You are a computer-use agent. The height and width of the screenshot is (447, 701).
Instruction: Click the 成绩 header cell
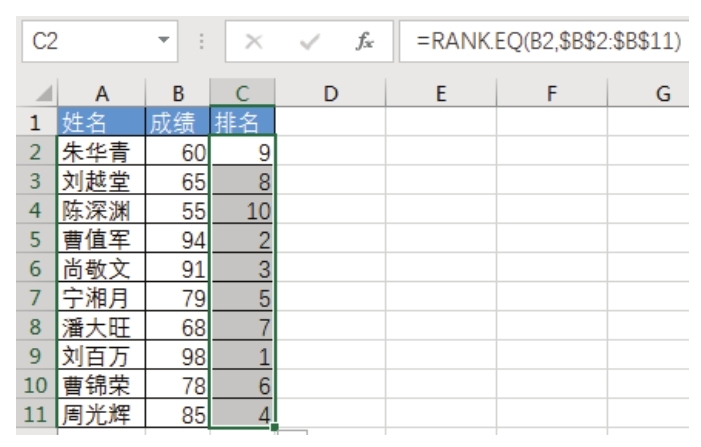pyautogui.click(x=178, y=123)
